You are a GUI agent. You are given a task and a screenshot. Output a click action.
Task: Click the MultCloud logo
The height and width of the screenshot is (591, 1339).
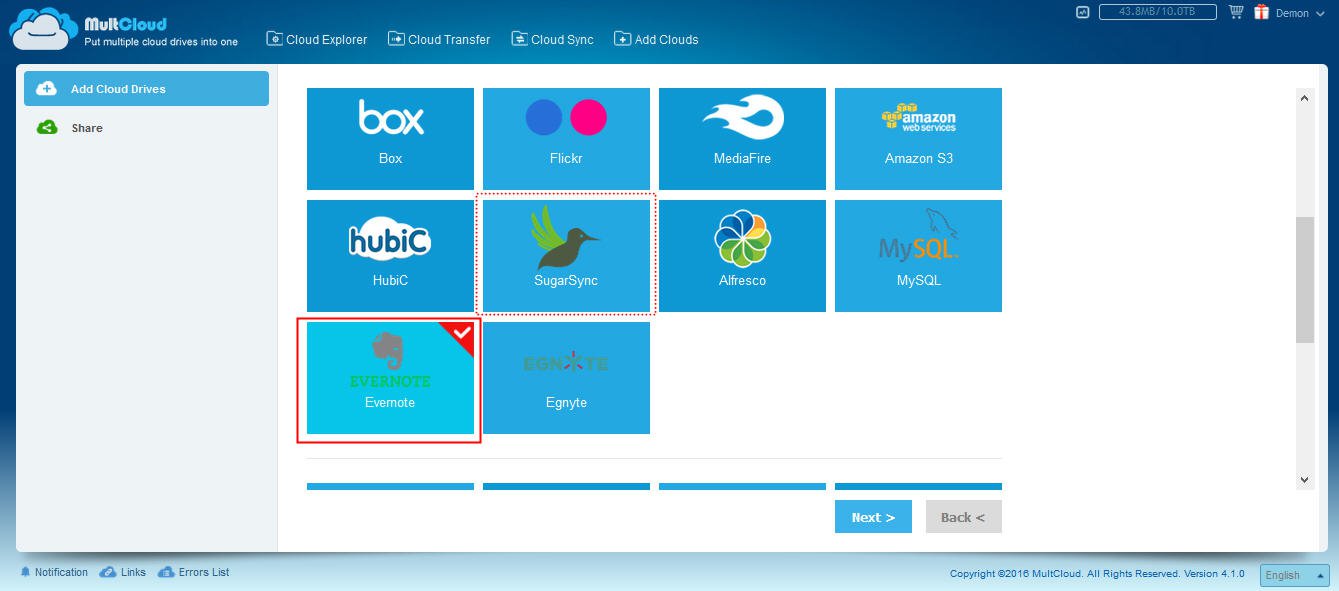click(x=124, y=29)
